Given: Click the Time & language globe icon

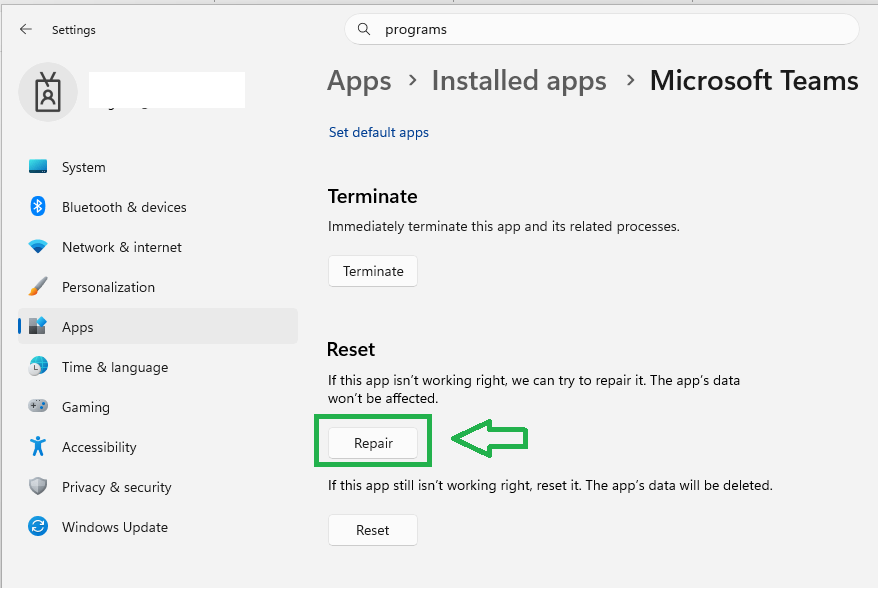Looking at the screenshot, I should 38,367.
